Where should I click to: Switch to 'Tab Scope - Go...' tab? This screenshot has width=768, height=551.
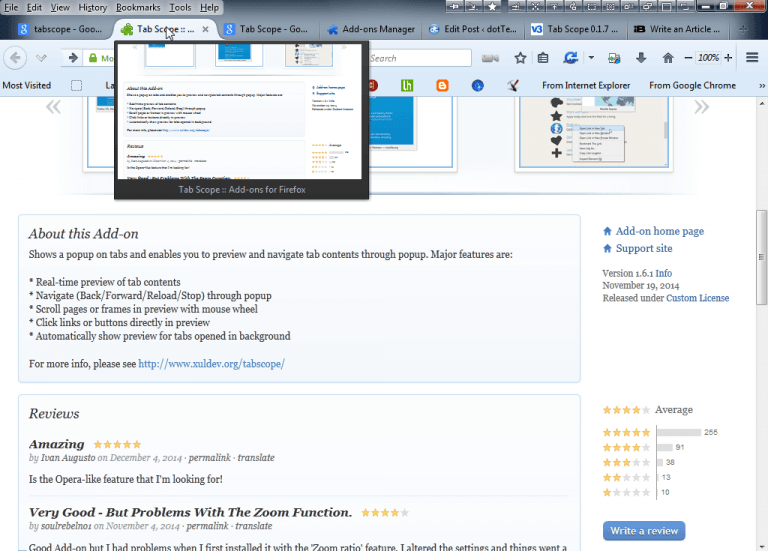(x=267, y=29)
